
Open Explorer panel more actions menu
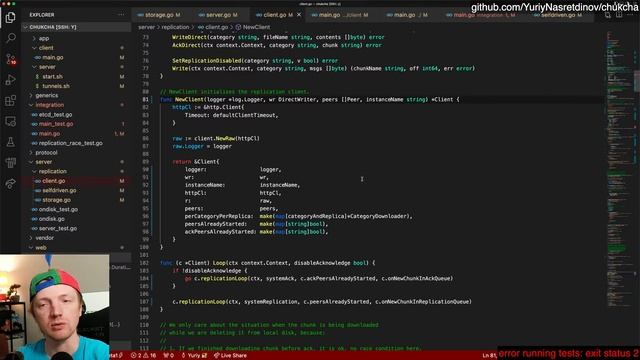click(x=121, y=15)
